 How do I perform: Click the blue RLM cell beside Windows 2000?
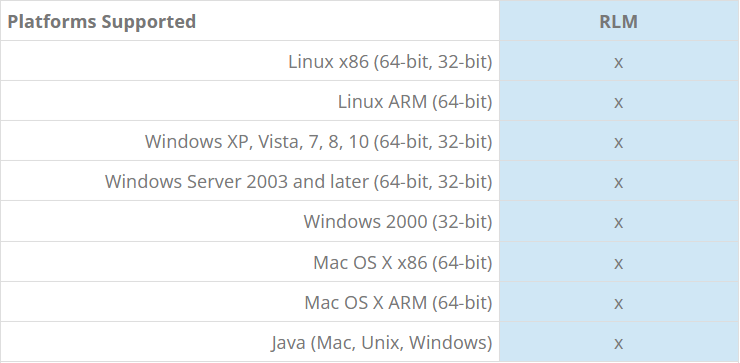point(619,221)
